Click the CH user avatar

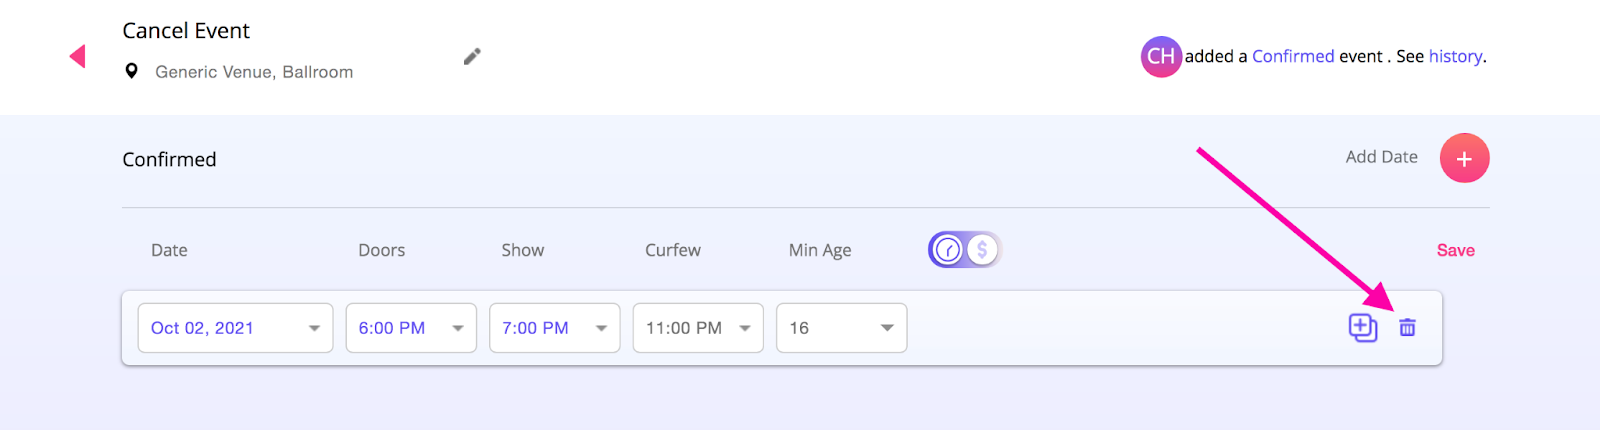coord(1161,56)
